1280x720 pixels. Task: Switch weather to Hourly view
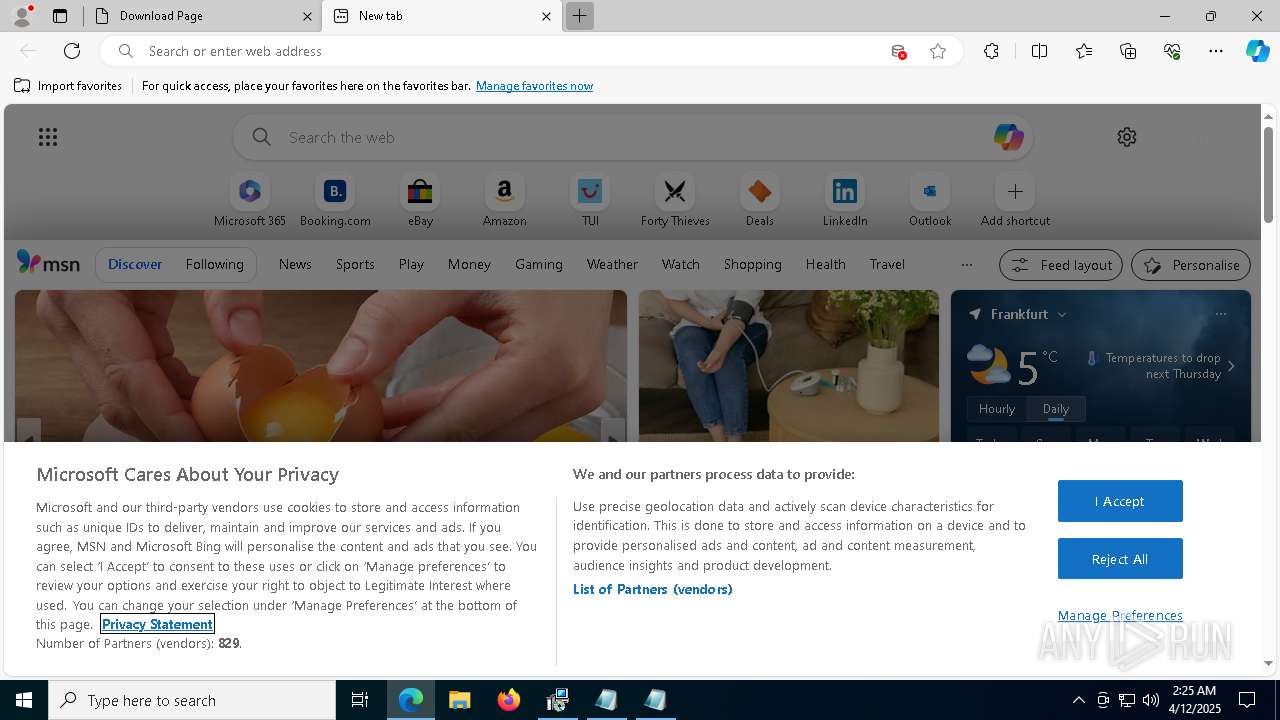coord(997,408)
